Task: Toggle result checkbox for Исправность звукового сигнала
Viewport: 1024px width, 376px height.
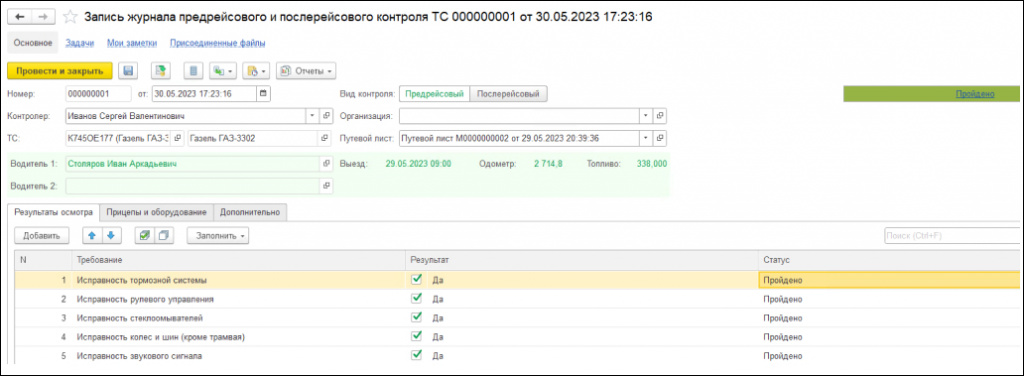Action: [x=416, y=356]
